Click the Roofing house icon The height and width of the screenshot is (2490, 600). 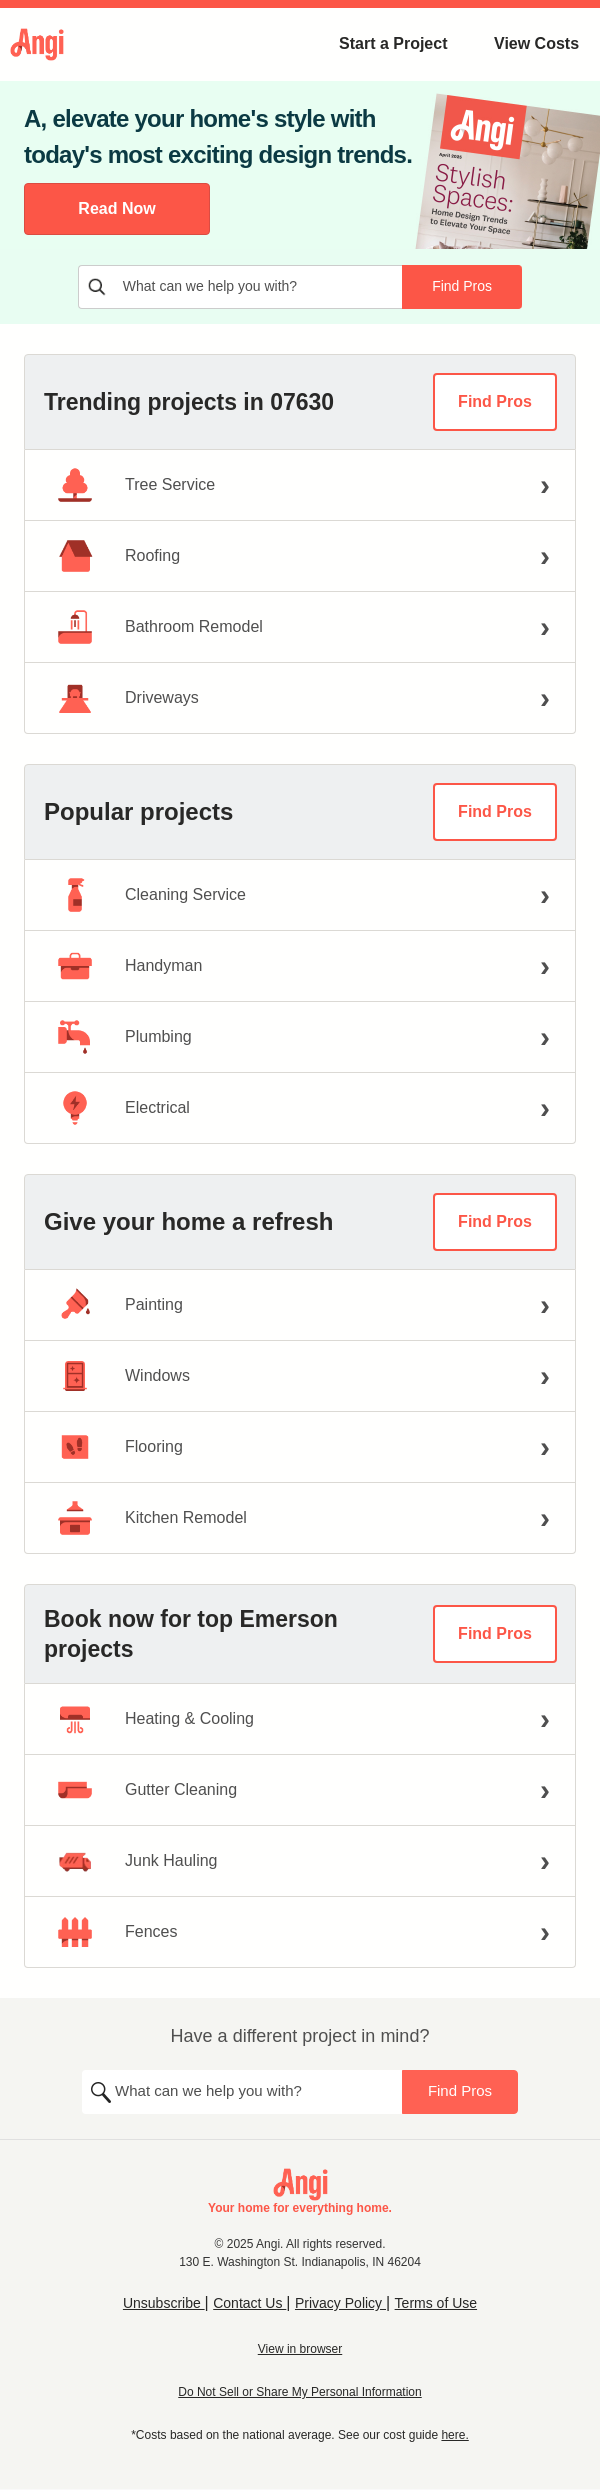coord(75,556)
